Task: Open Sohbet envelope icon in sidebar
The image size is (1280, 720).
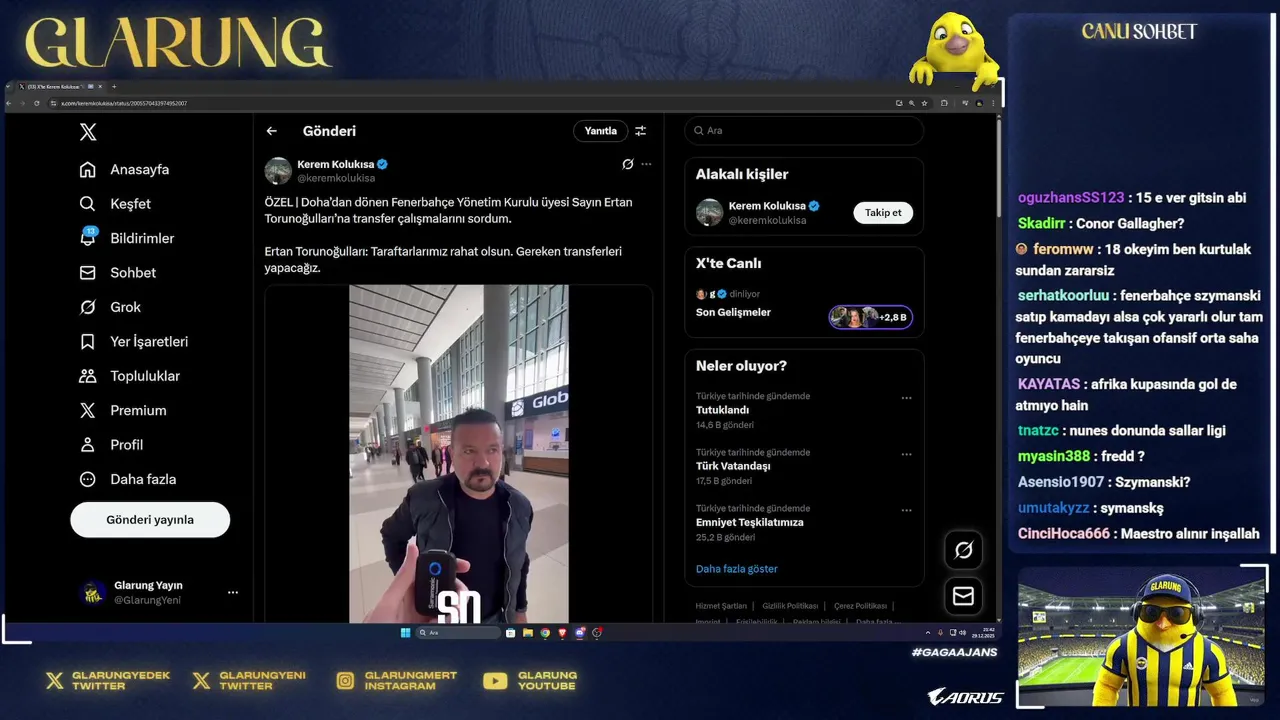Action: click(x=88, y=273)
